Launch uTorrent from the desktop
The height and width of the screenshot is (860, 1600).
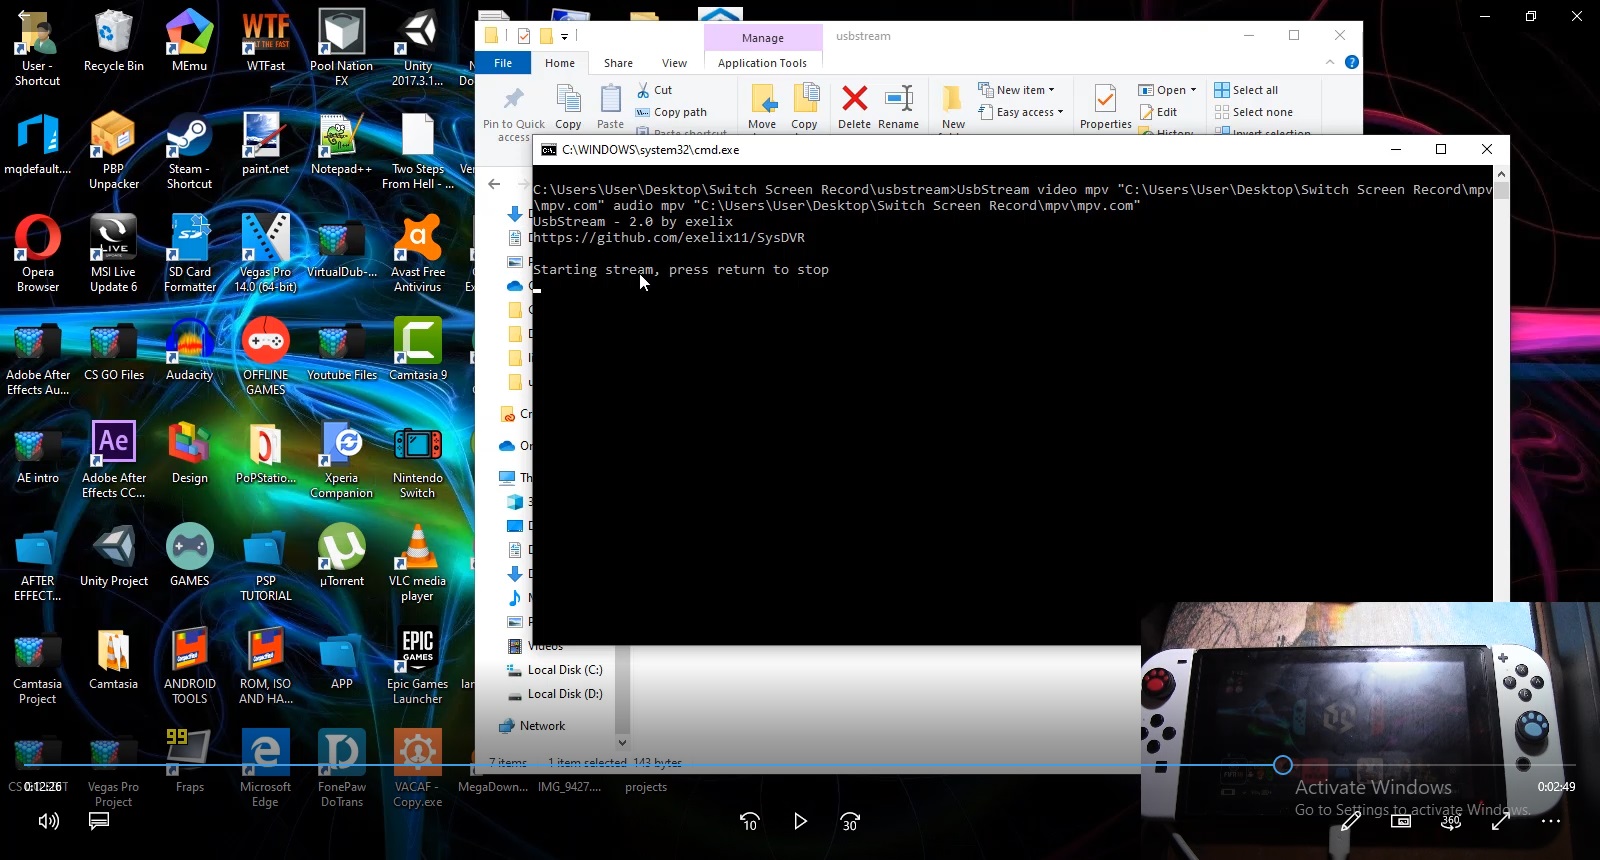pyautogui.click(x=341, y=556)
